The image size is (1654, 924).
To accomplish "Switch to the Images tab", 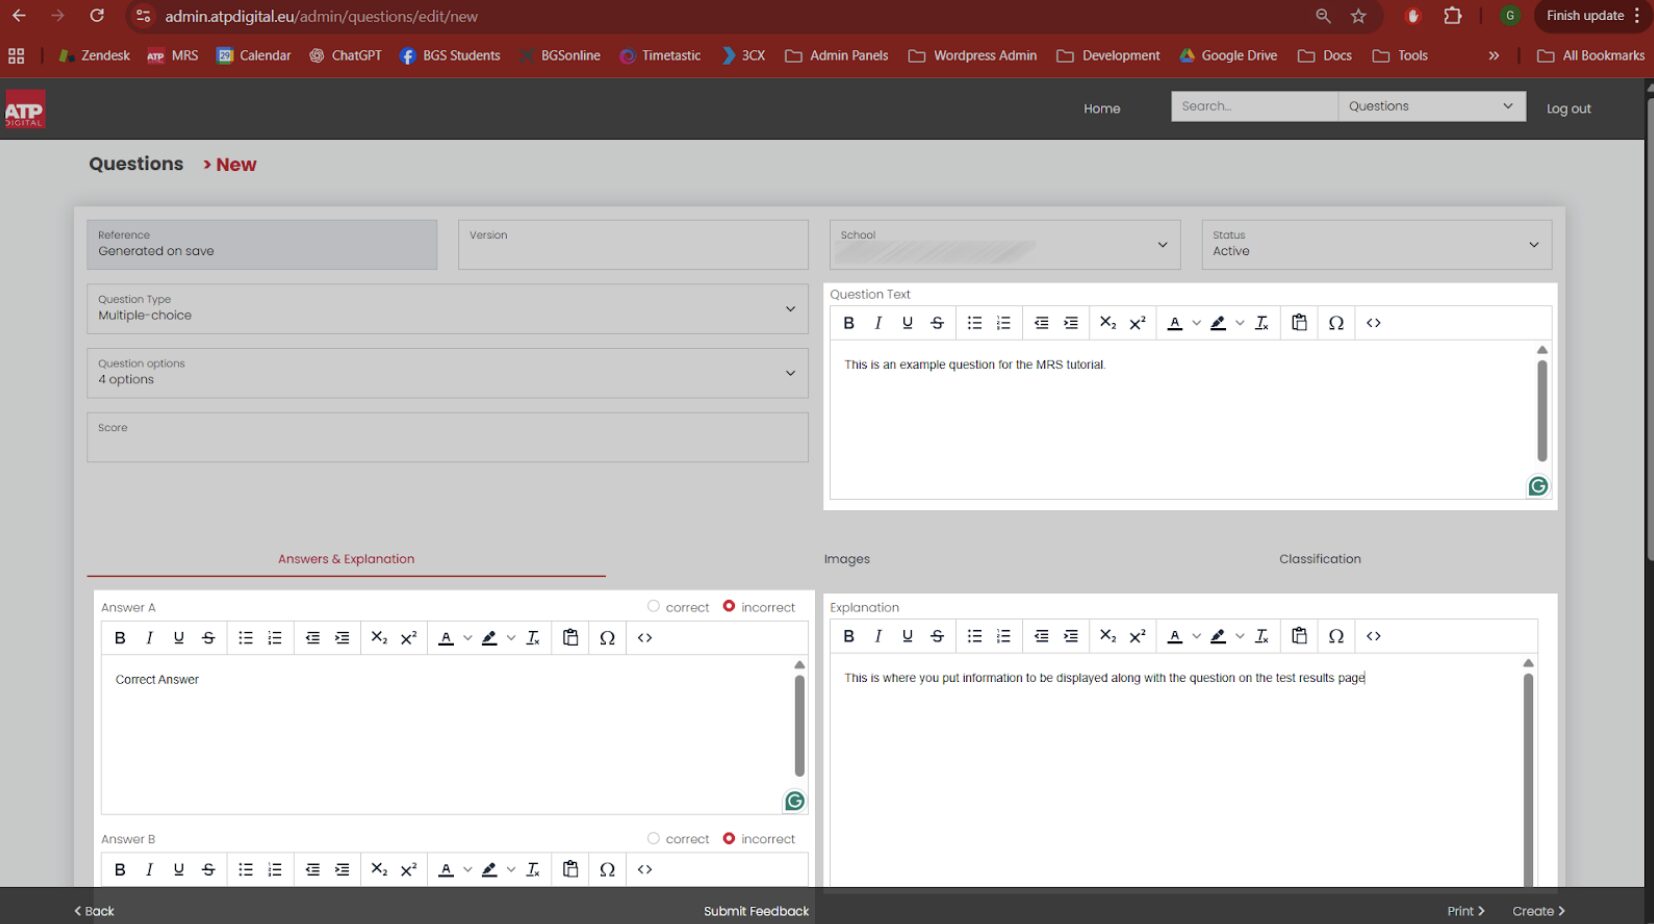I will pyautogui.click(x=846, y=559).
